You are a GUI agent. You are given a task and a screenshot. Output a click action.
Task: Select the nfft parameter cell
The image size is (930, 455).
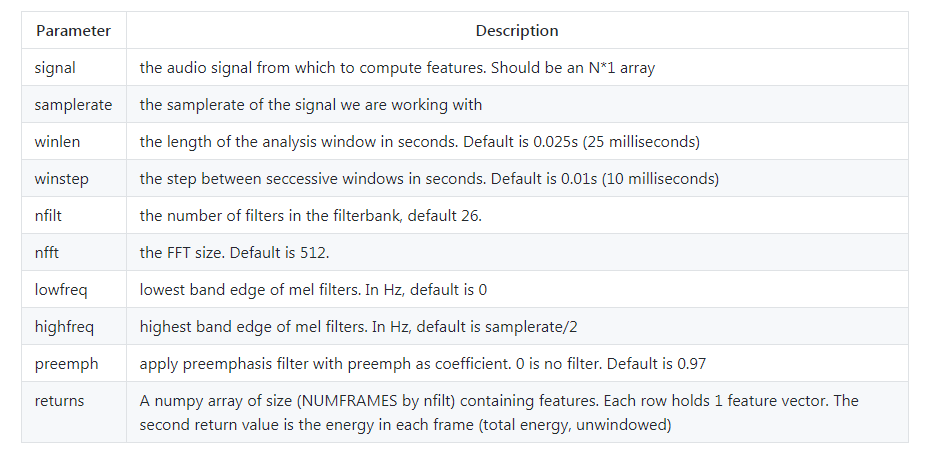(74, 252)
